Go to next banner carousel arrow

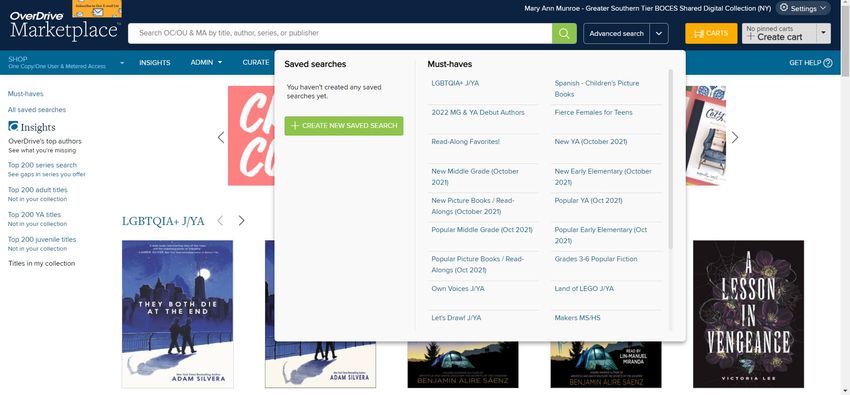(735, 138)
